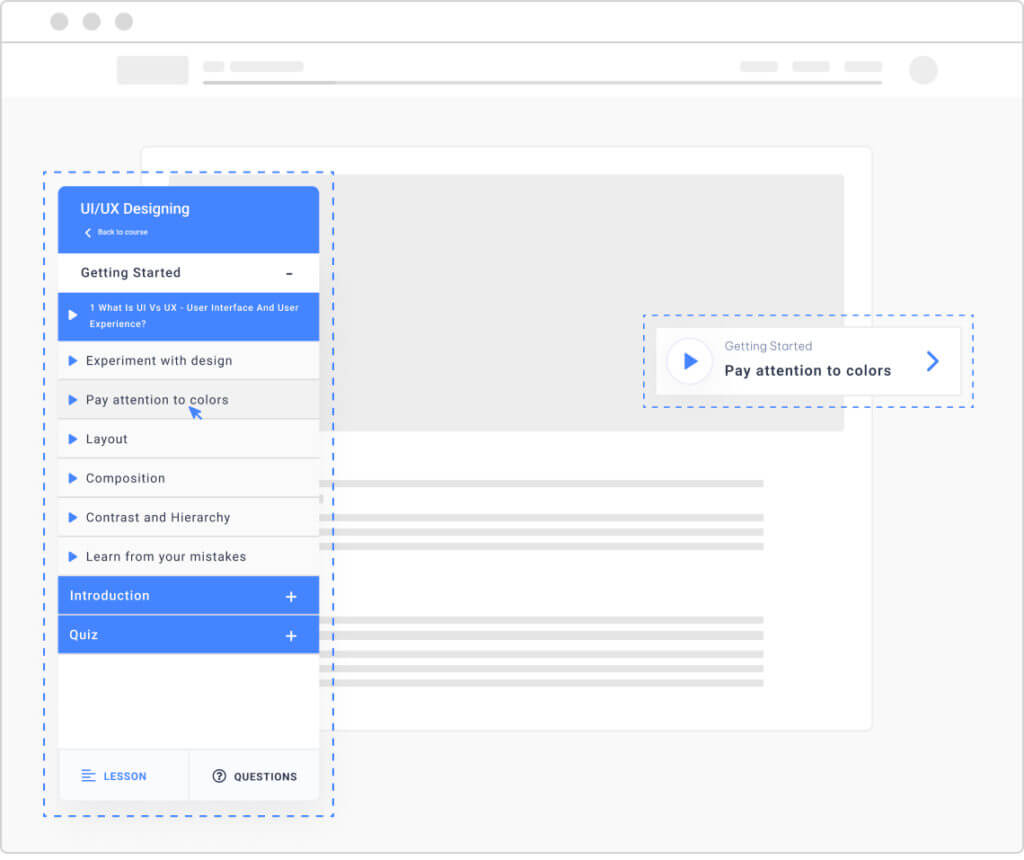The image size is (1024, 860).
Task: Open the Composition lesson
Action: [189, 478]
